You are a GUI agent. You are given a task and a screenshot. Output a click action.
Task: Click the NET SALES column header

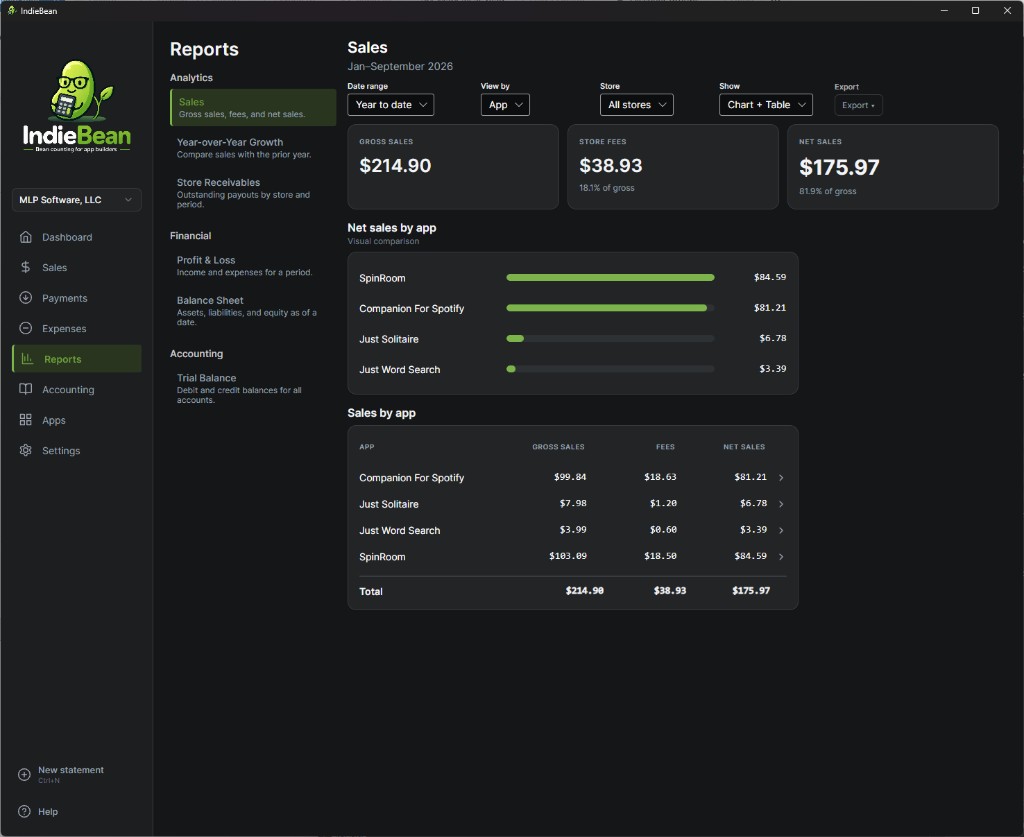(x=744, y=447)
